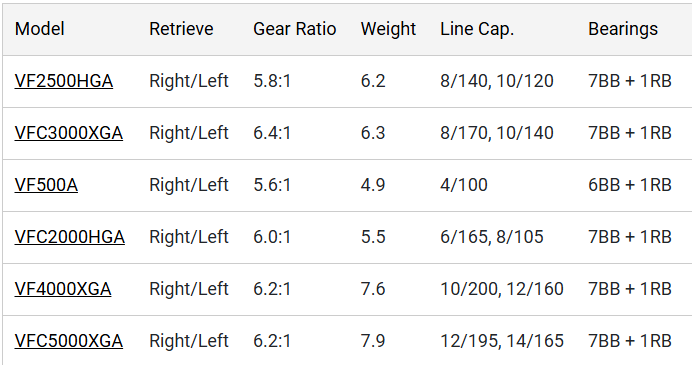Select the 6/165, 8/105 line capacity cell

coord(492,237)
